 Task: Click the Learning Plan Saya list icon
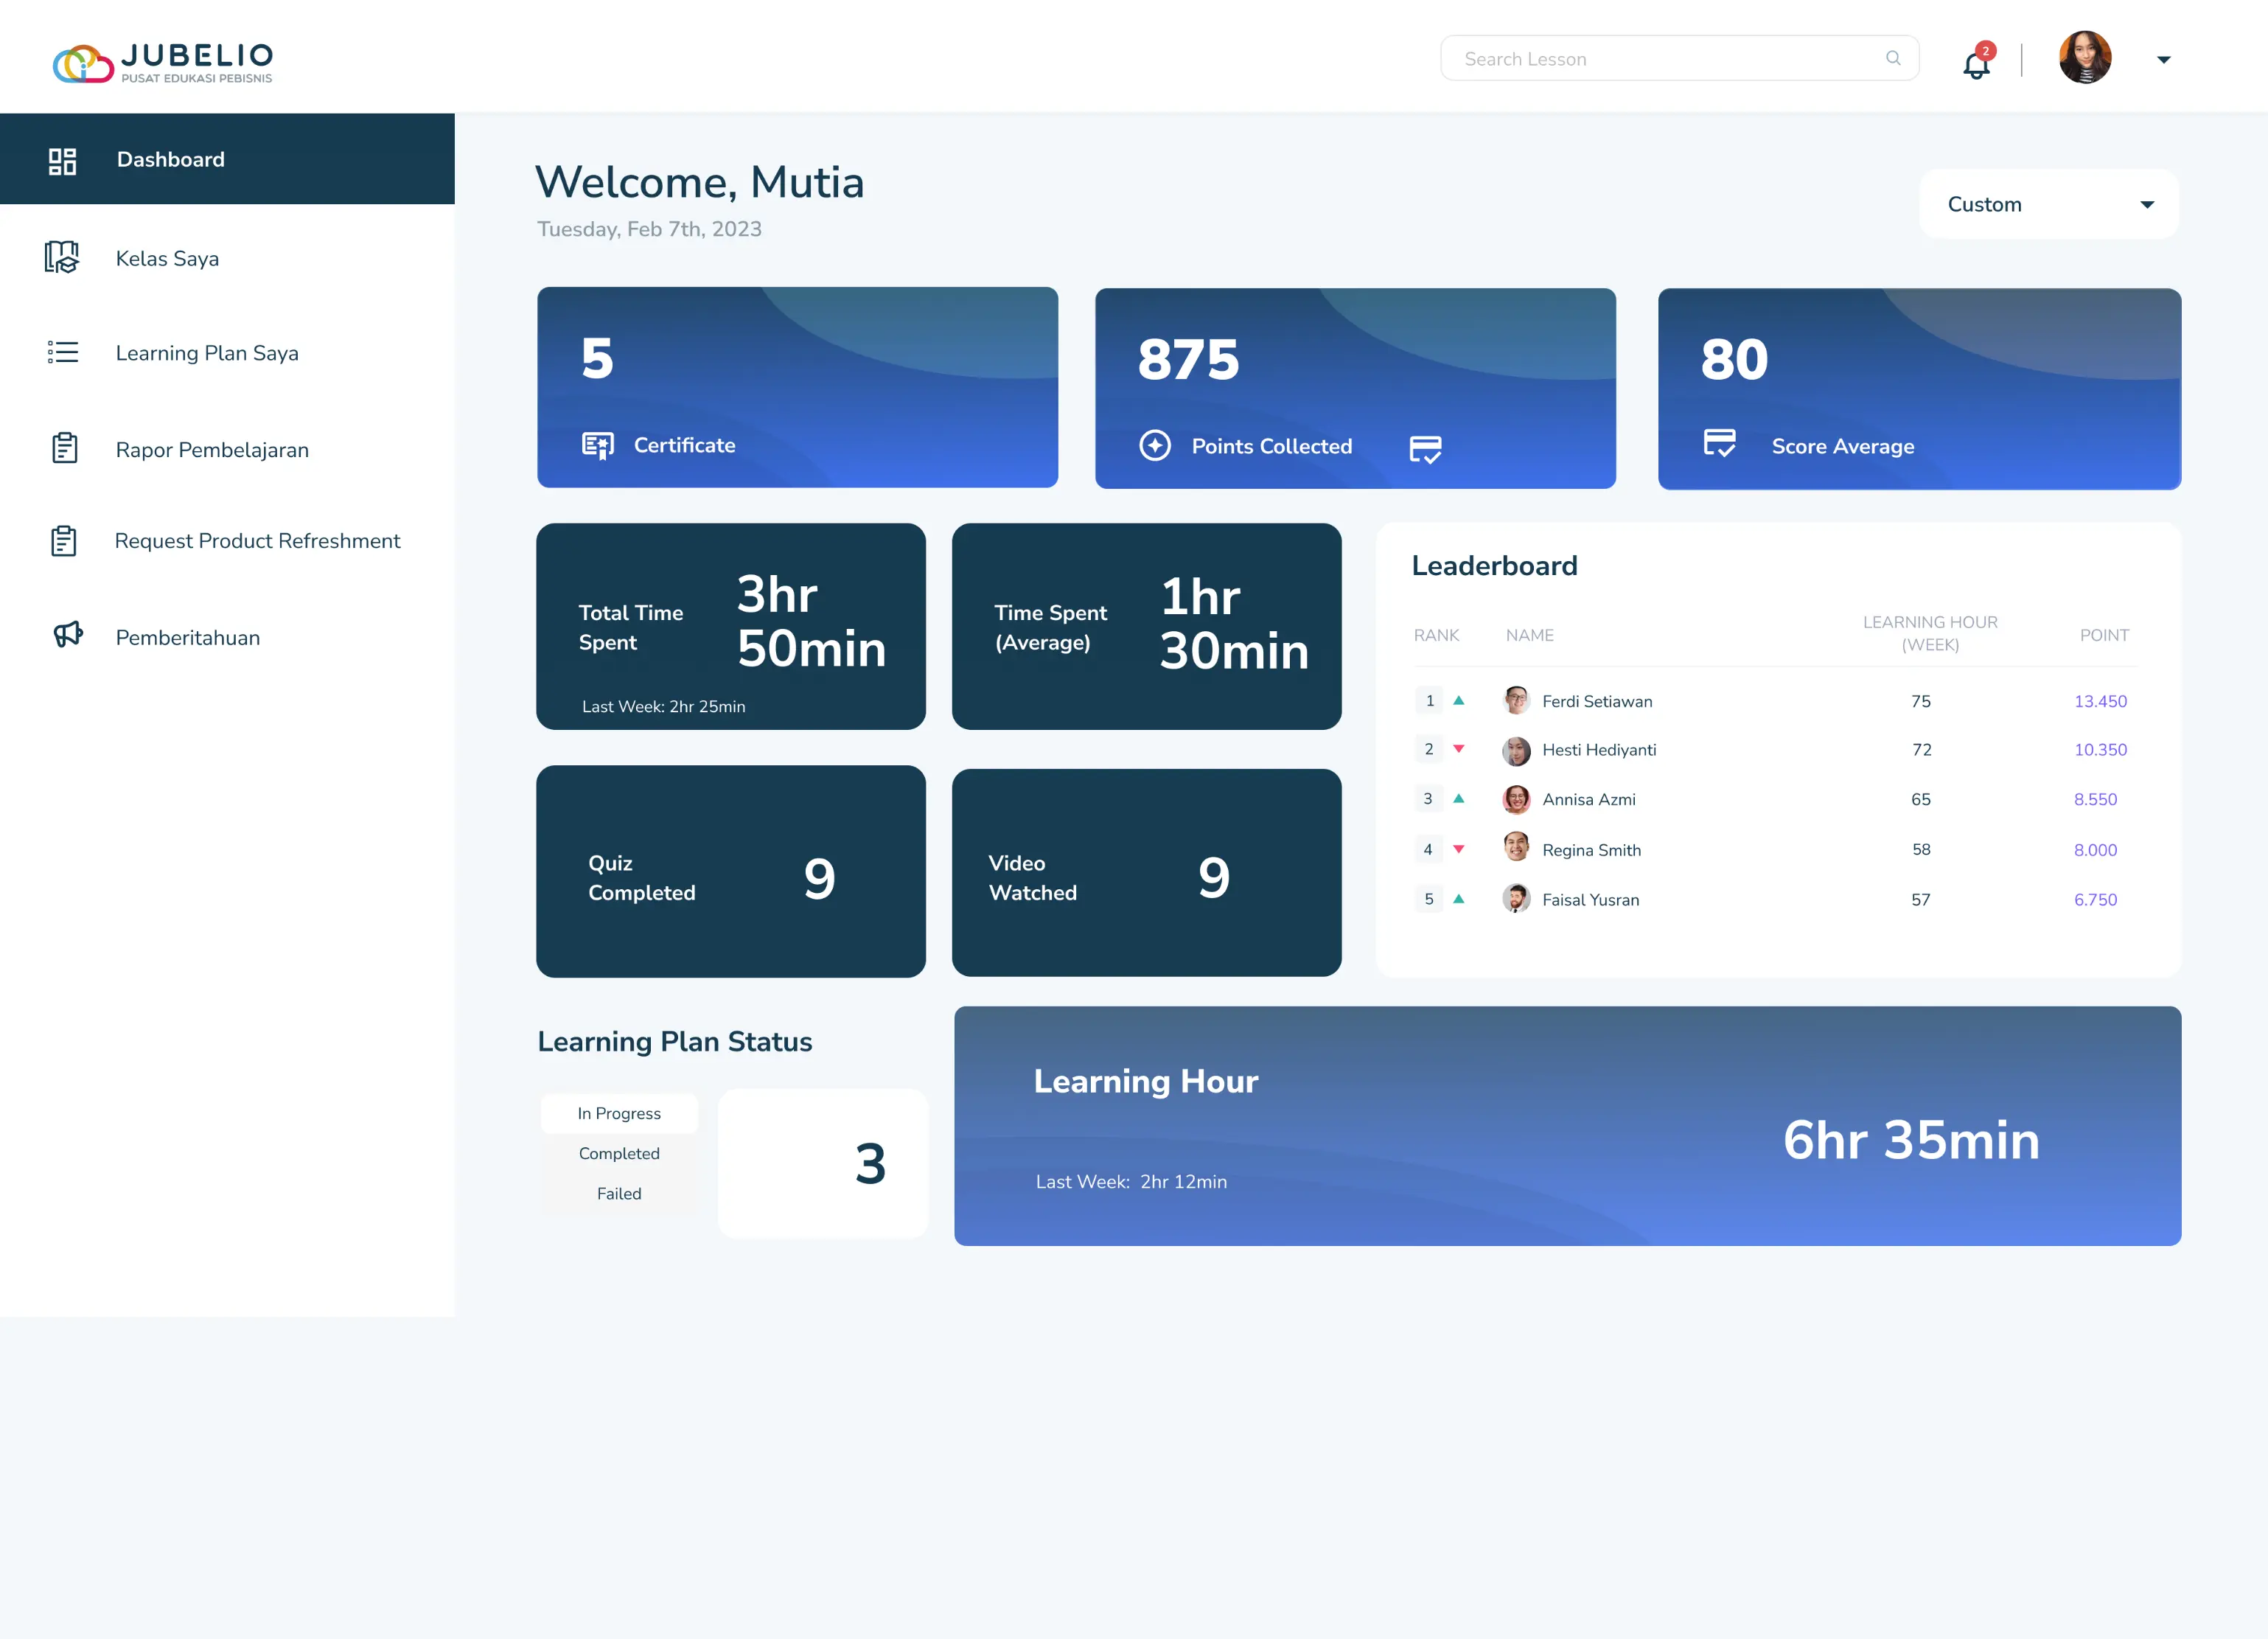(x=62, y=352)
